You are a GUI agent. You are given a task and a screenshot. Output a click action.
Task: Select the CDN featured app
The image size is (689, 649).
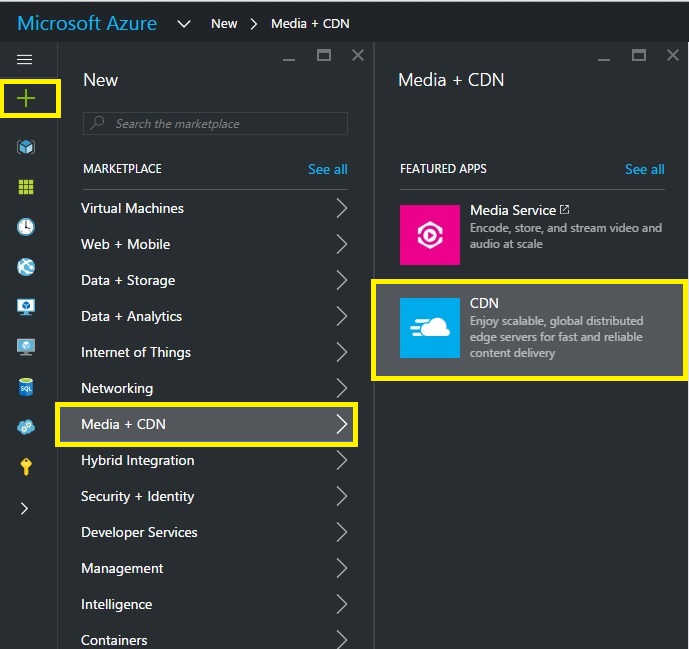point(528,328)
